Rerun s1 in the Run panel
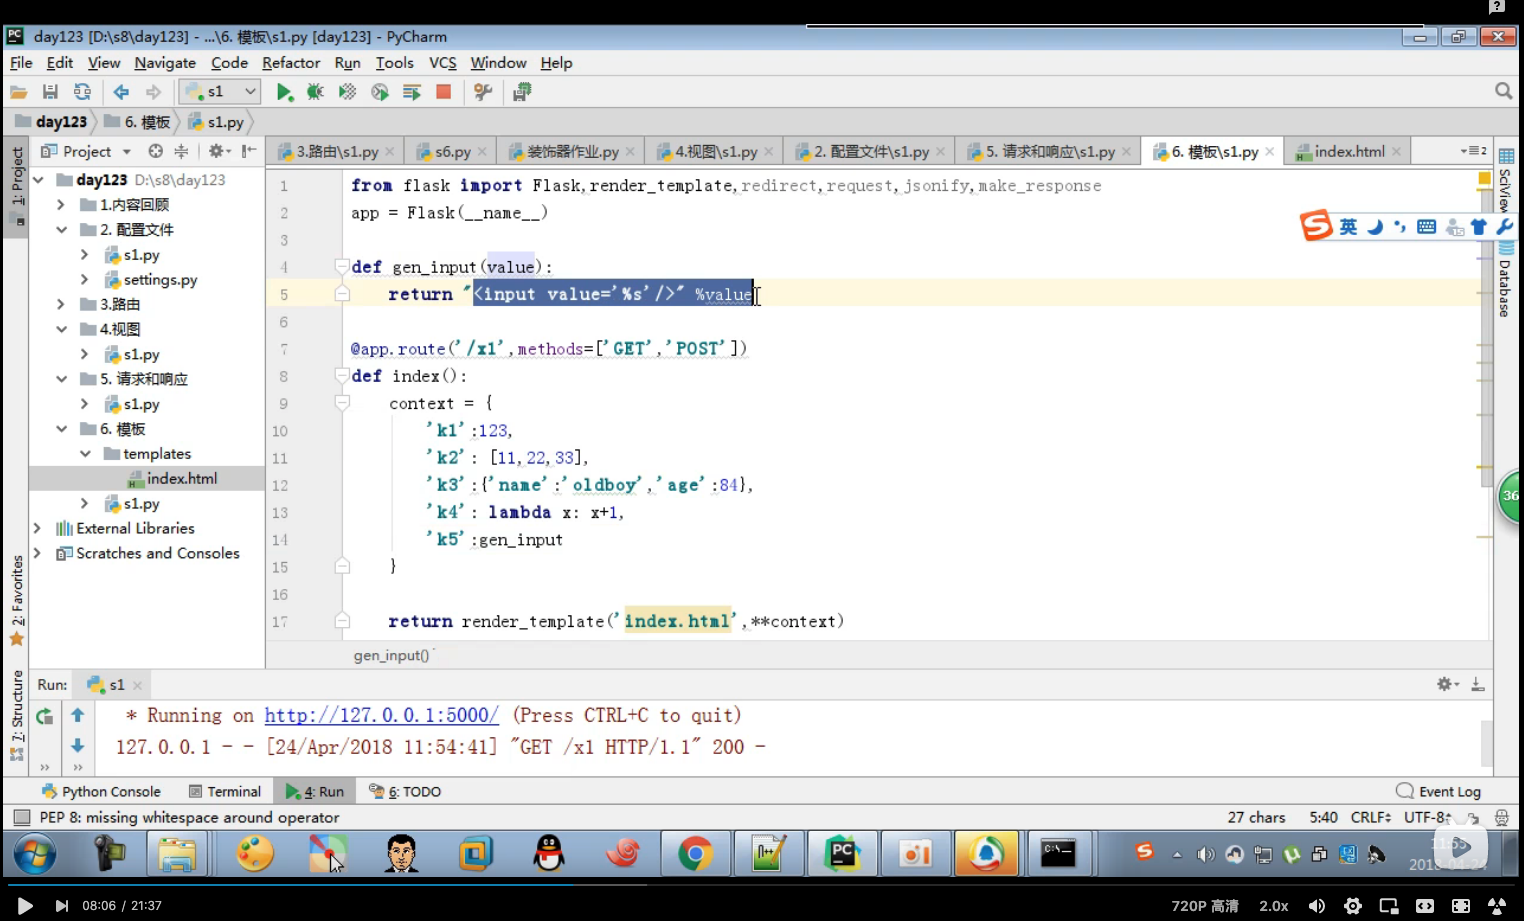Viewport: 1524px width, 921px height. point(44,716)
